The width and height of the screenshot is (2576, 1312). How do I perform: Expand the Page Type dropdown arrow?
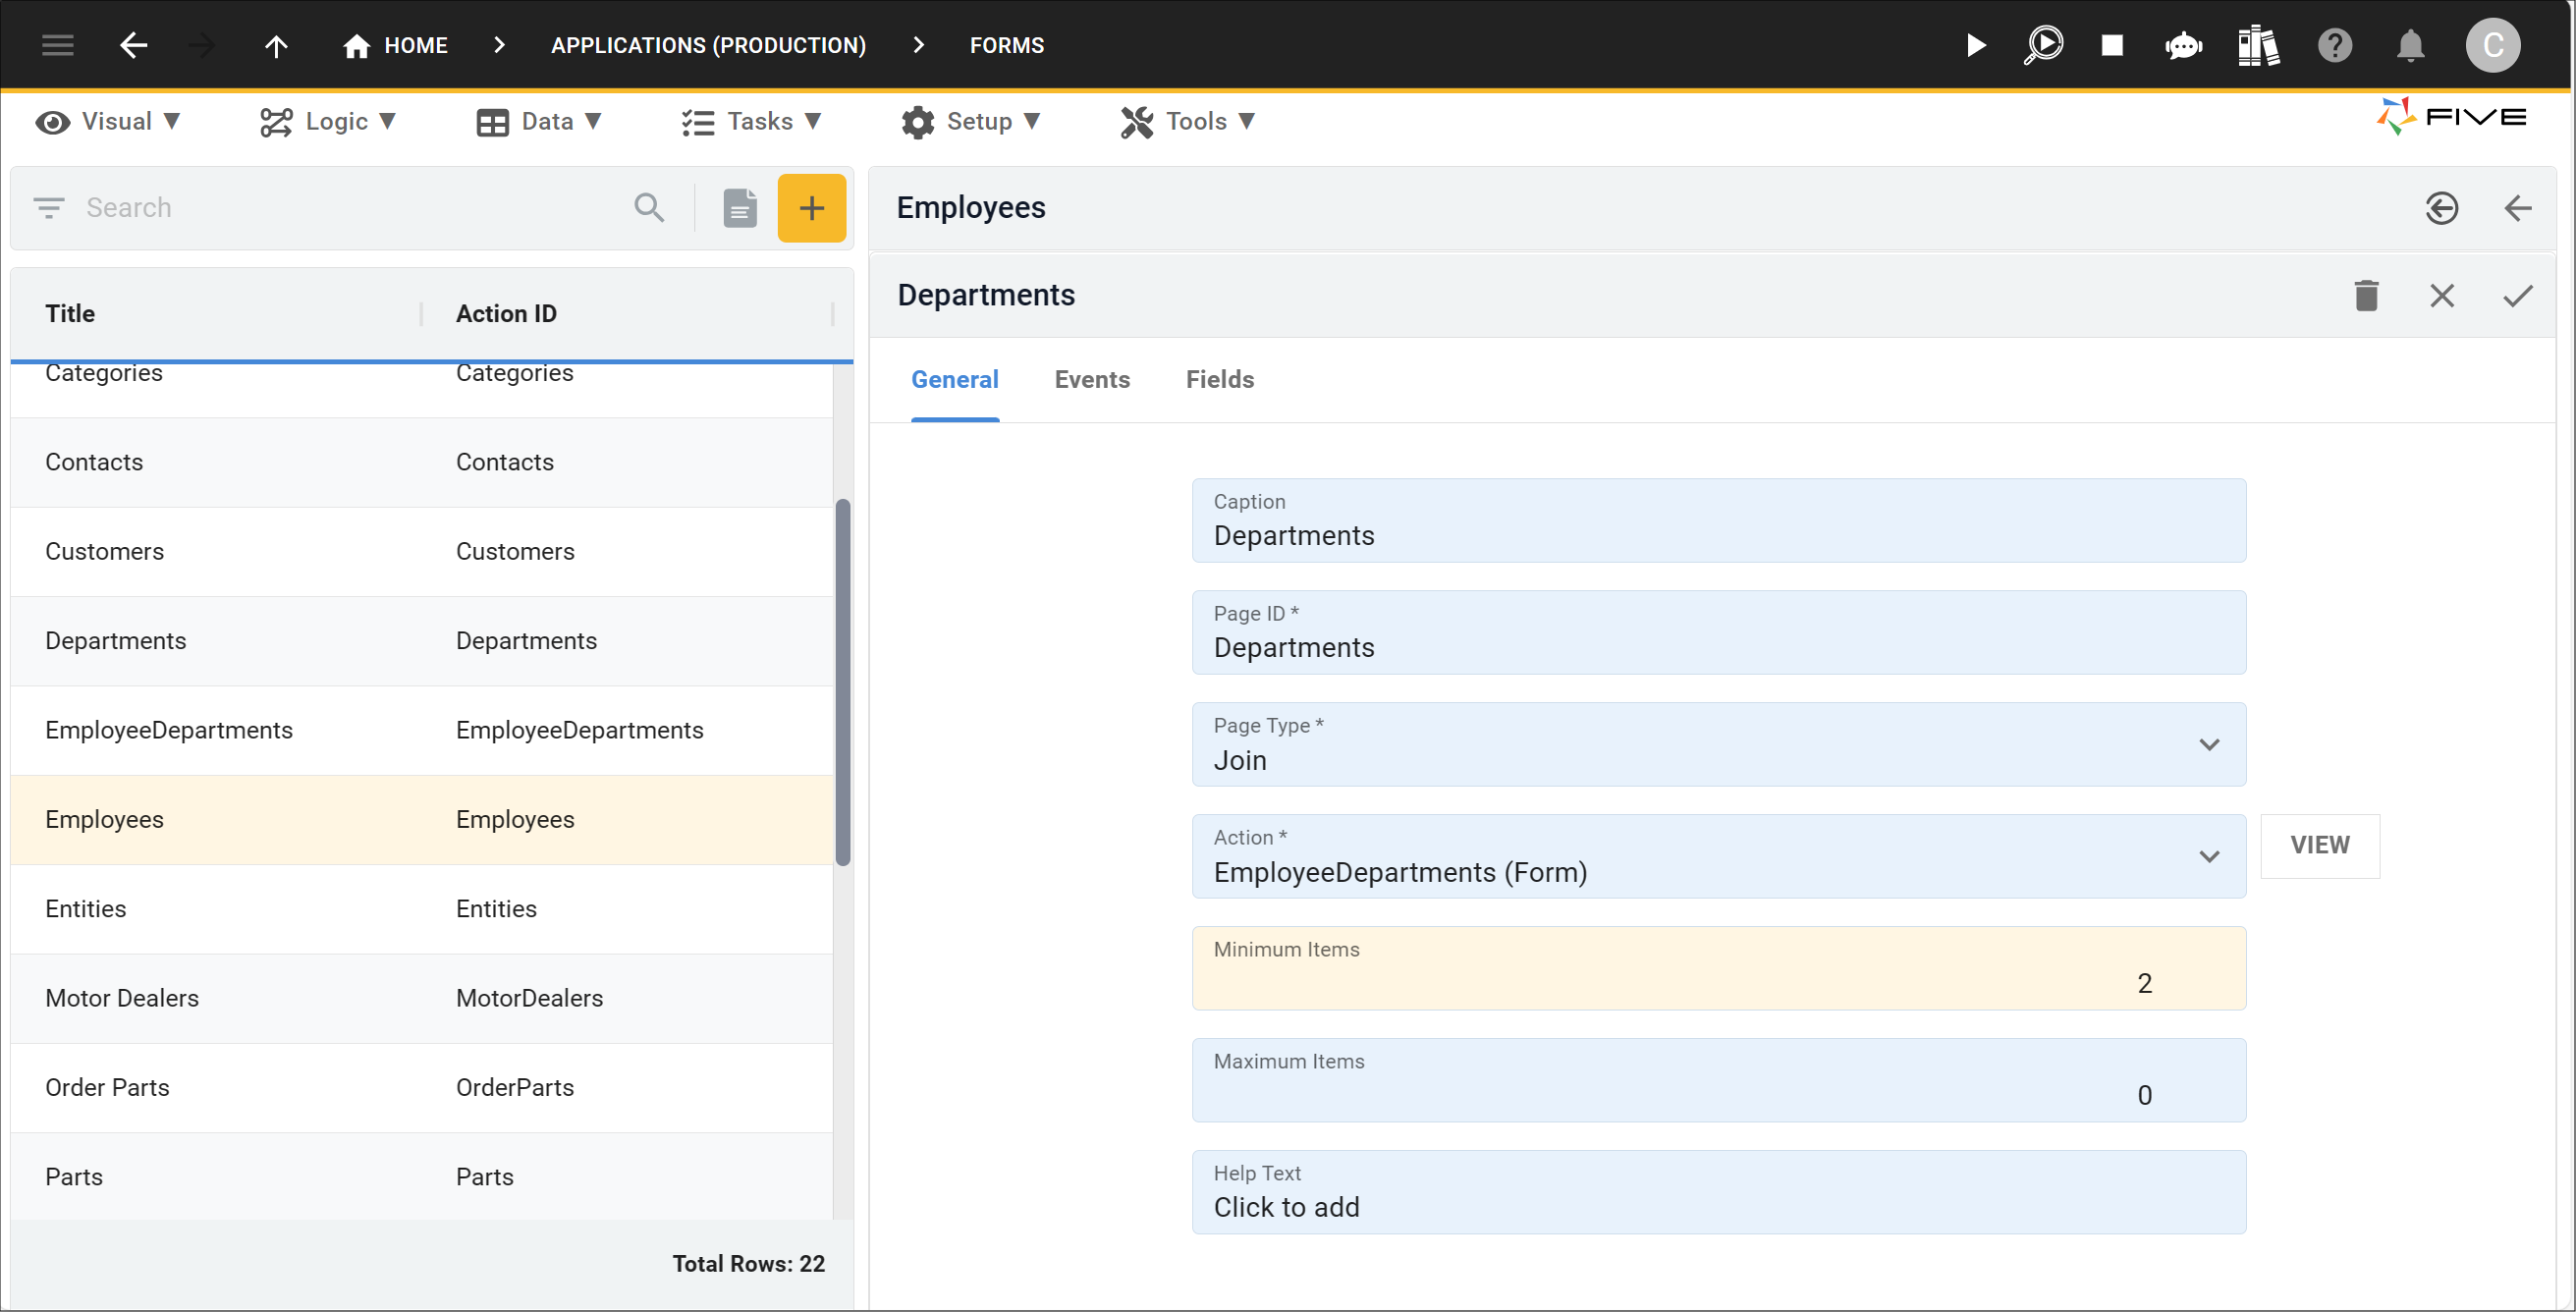click(x=2209, y=745)
